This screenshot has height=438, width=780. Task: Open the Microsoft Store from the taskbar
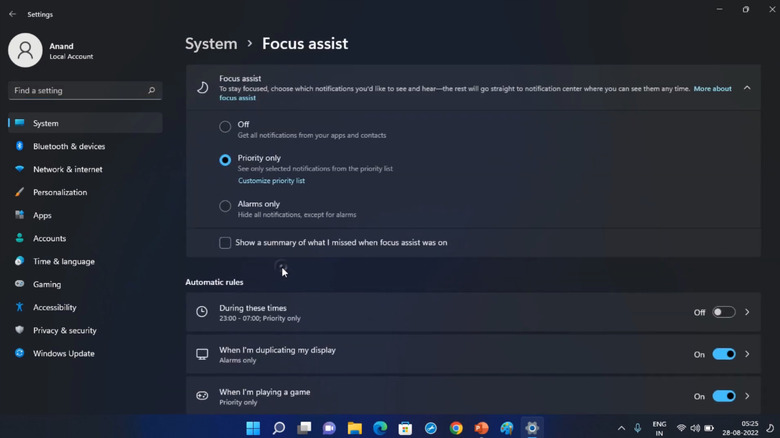pos(405,428)
